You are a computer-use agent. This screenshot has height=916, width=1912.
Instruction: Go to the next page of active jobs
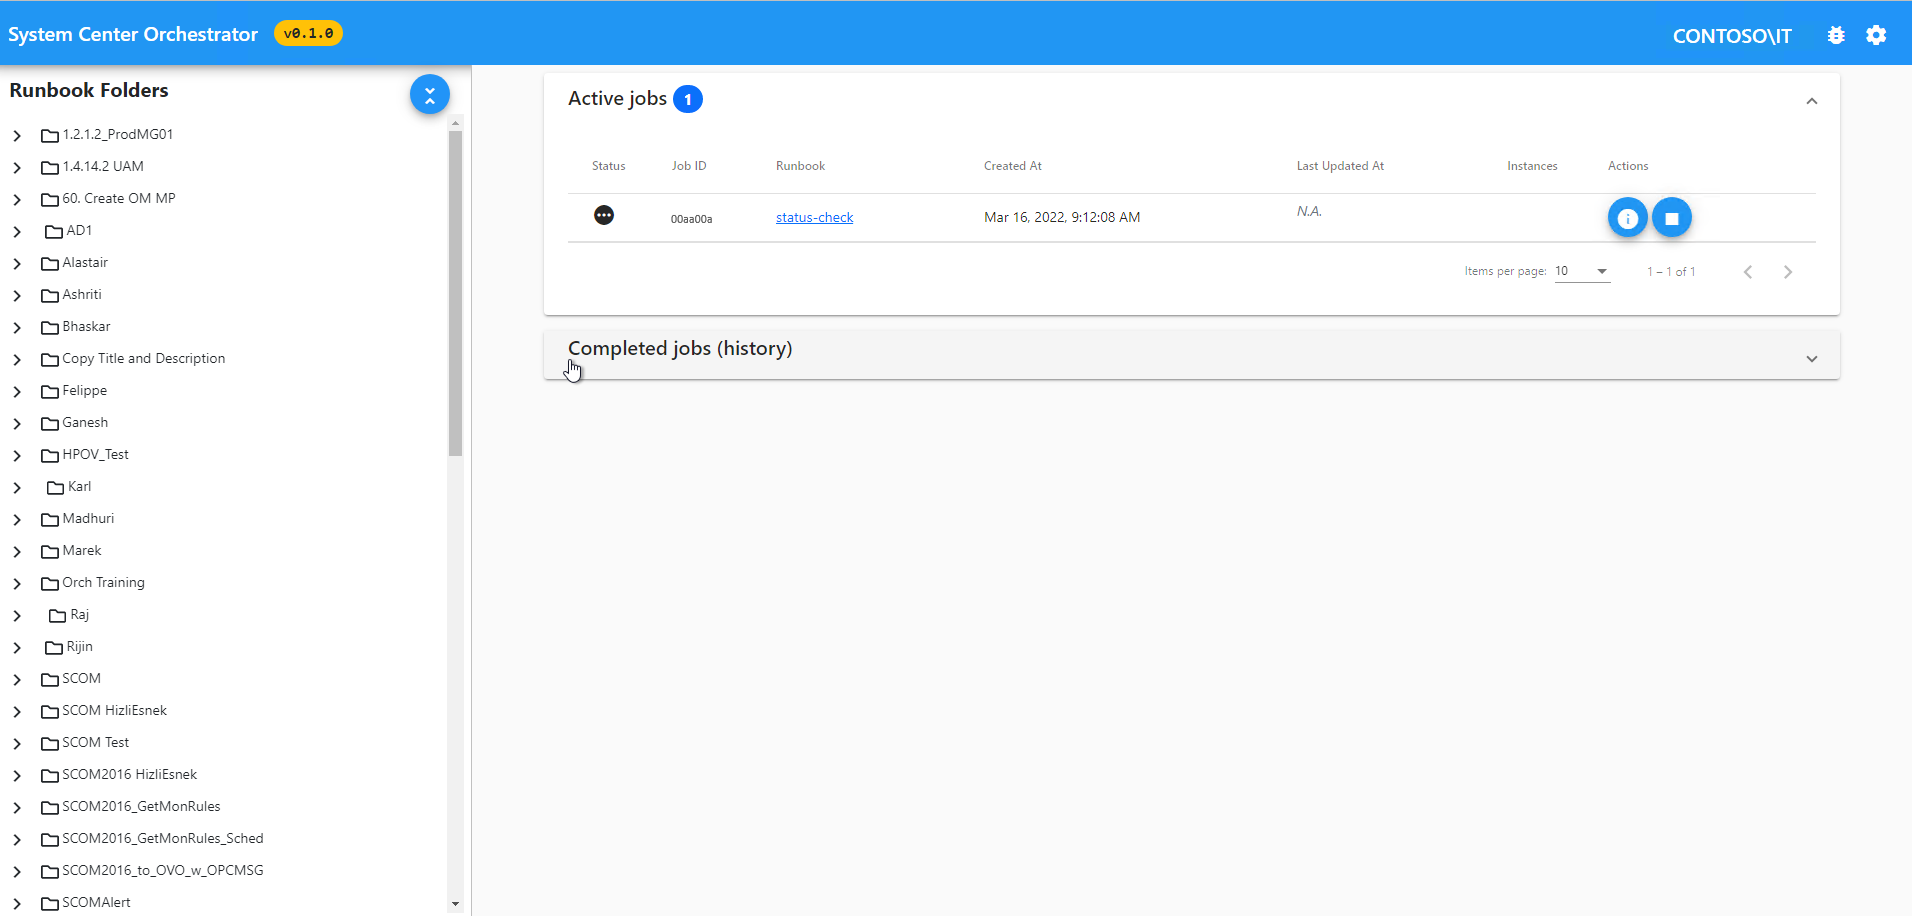pos(1788,271)
